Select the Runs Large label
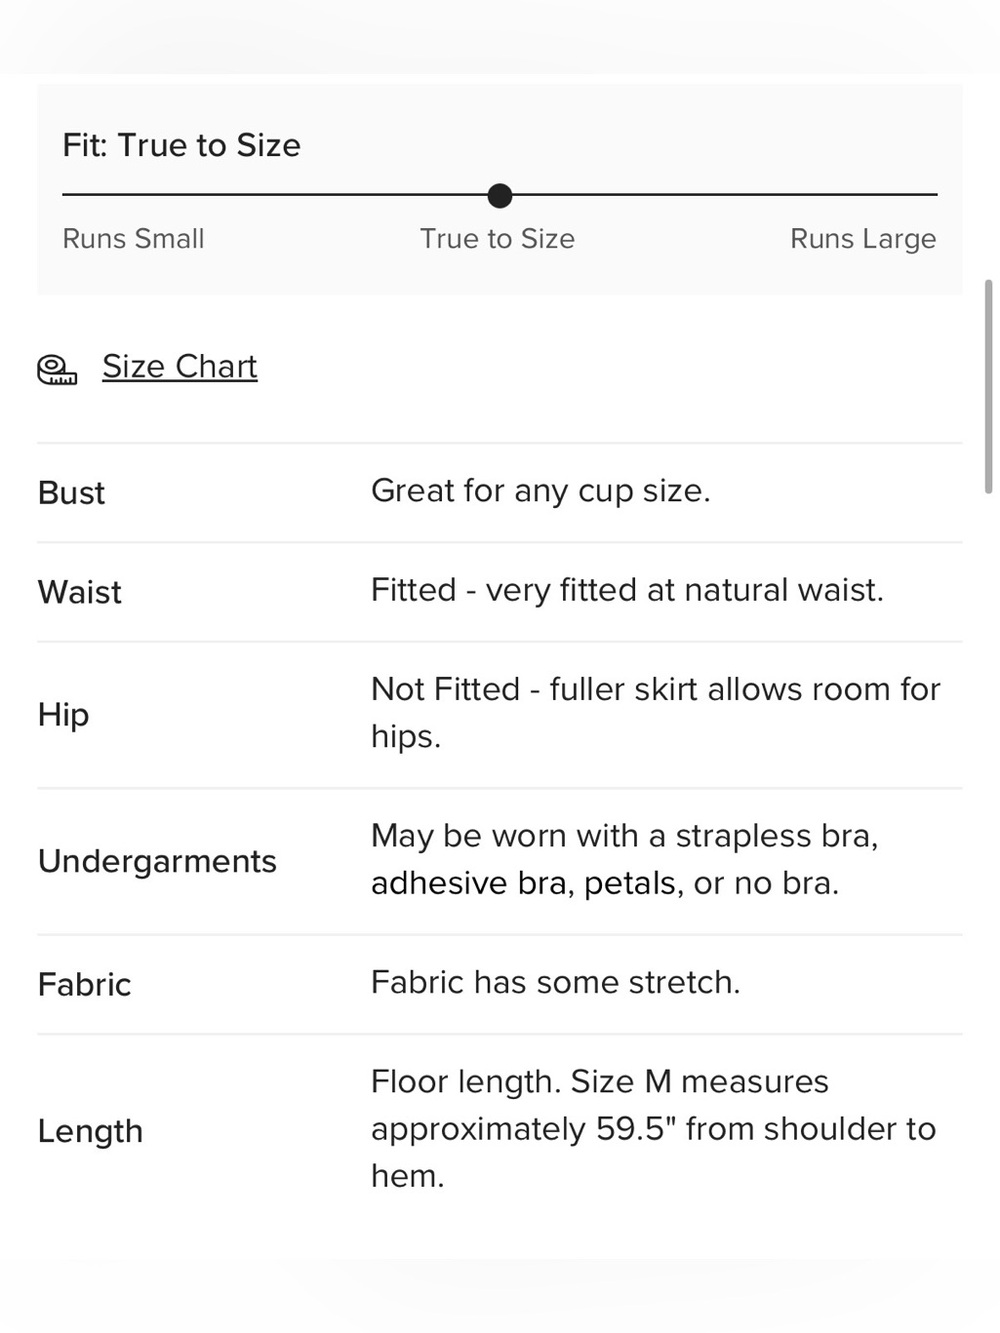 click(863, 239)
